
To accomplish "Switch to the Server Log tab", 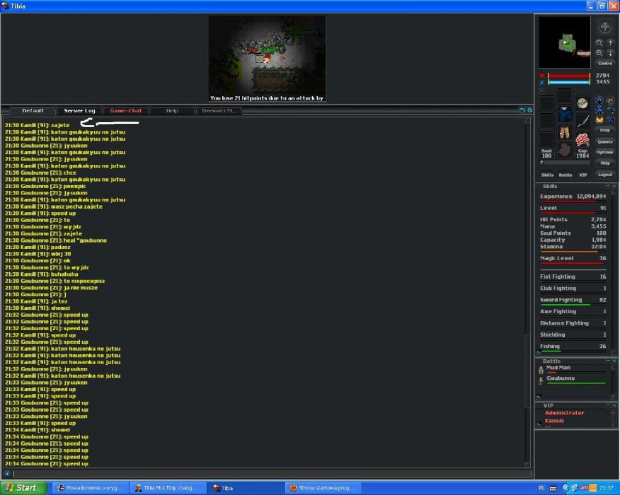I will [x=79, y=111].
